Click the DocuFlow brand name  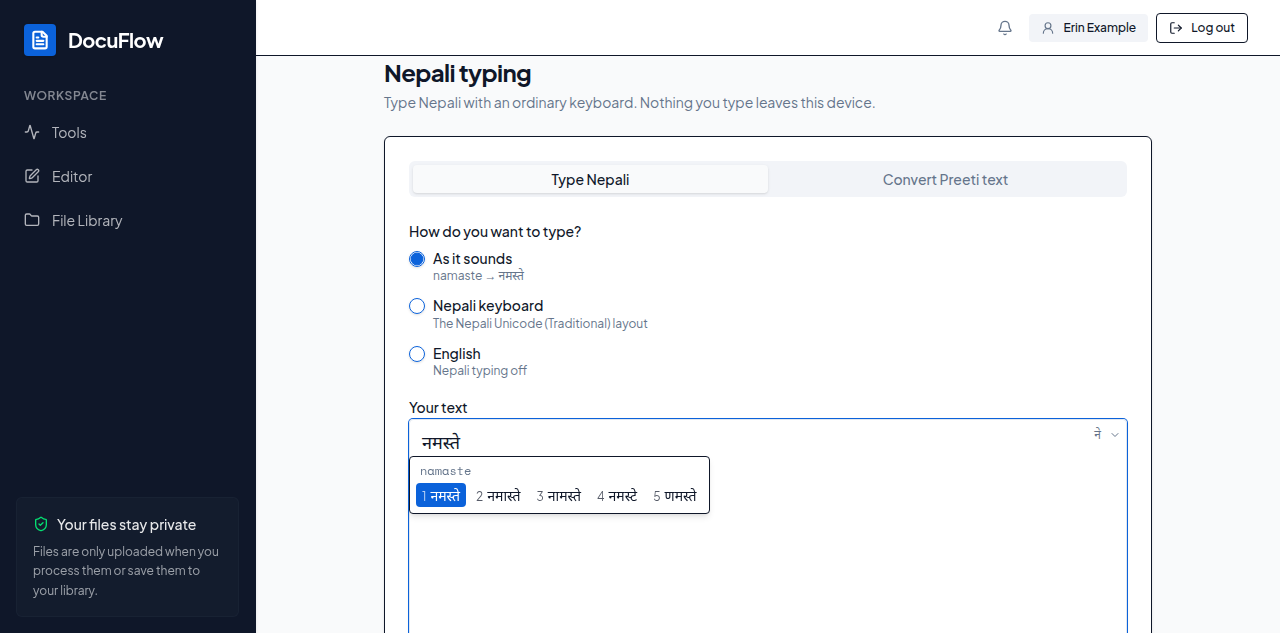pos(115,40)
